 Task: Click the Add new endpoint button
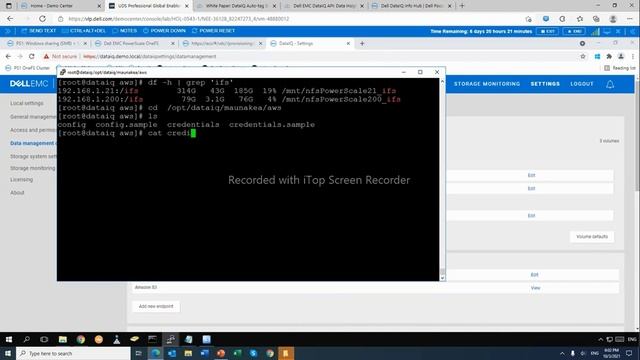click(x=156, y=307)
